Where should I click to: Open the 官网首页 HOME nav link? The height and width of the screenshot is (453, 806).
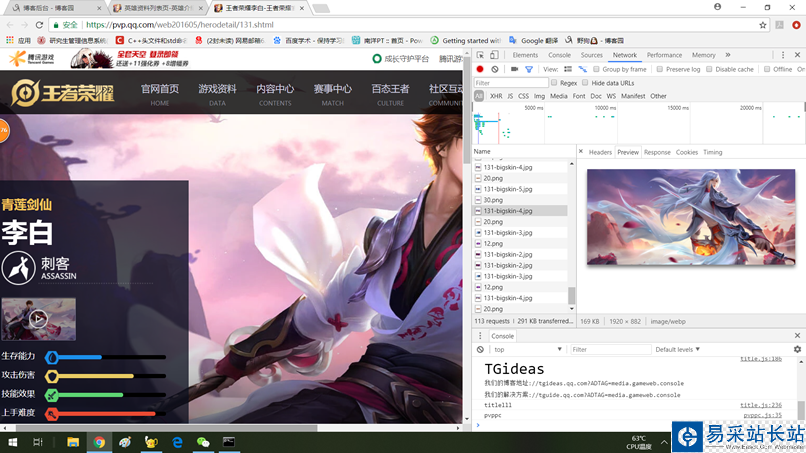(160, 94)
